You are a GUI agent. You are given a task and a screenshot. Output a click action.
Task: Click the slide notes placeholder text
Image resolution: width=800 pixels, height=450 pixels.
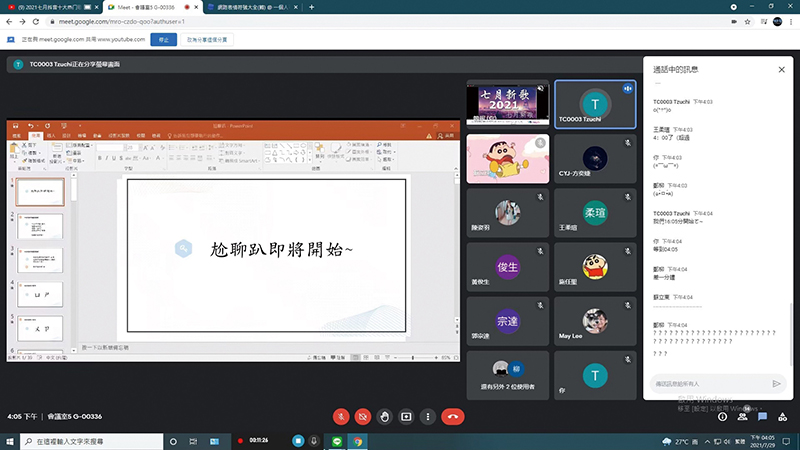click(105, 347)
